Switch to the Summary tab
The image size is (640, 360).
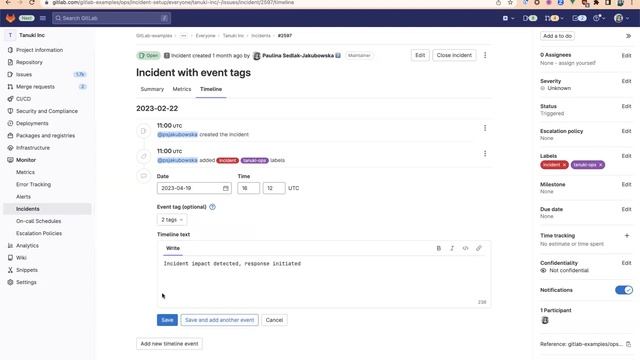[x=152, y=89]
